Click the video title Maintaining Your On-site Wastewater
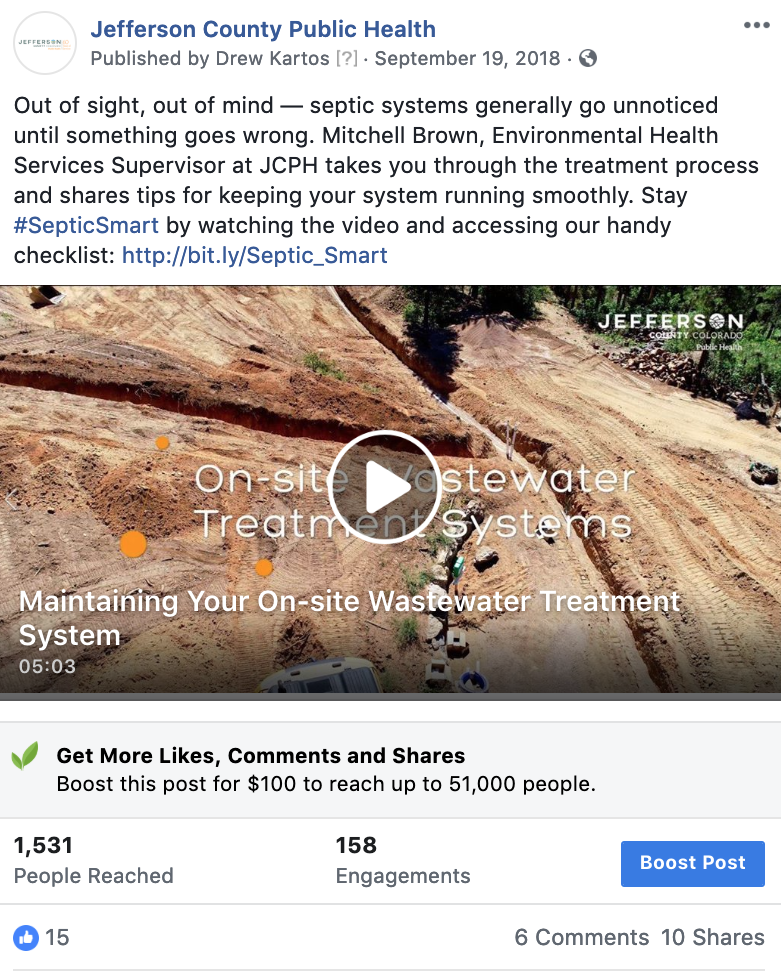 click(350, 618)
